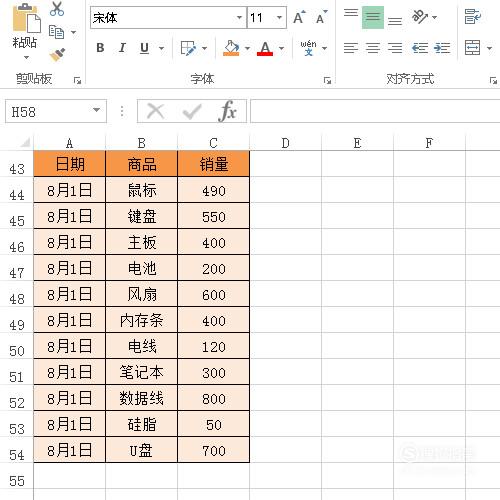Select column D header
The width and height of the screenshot is (500, 500).
tap(286, 143)
